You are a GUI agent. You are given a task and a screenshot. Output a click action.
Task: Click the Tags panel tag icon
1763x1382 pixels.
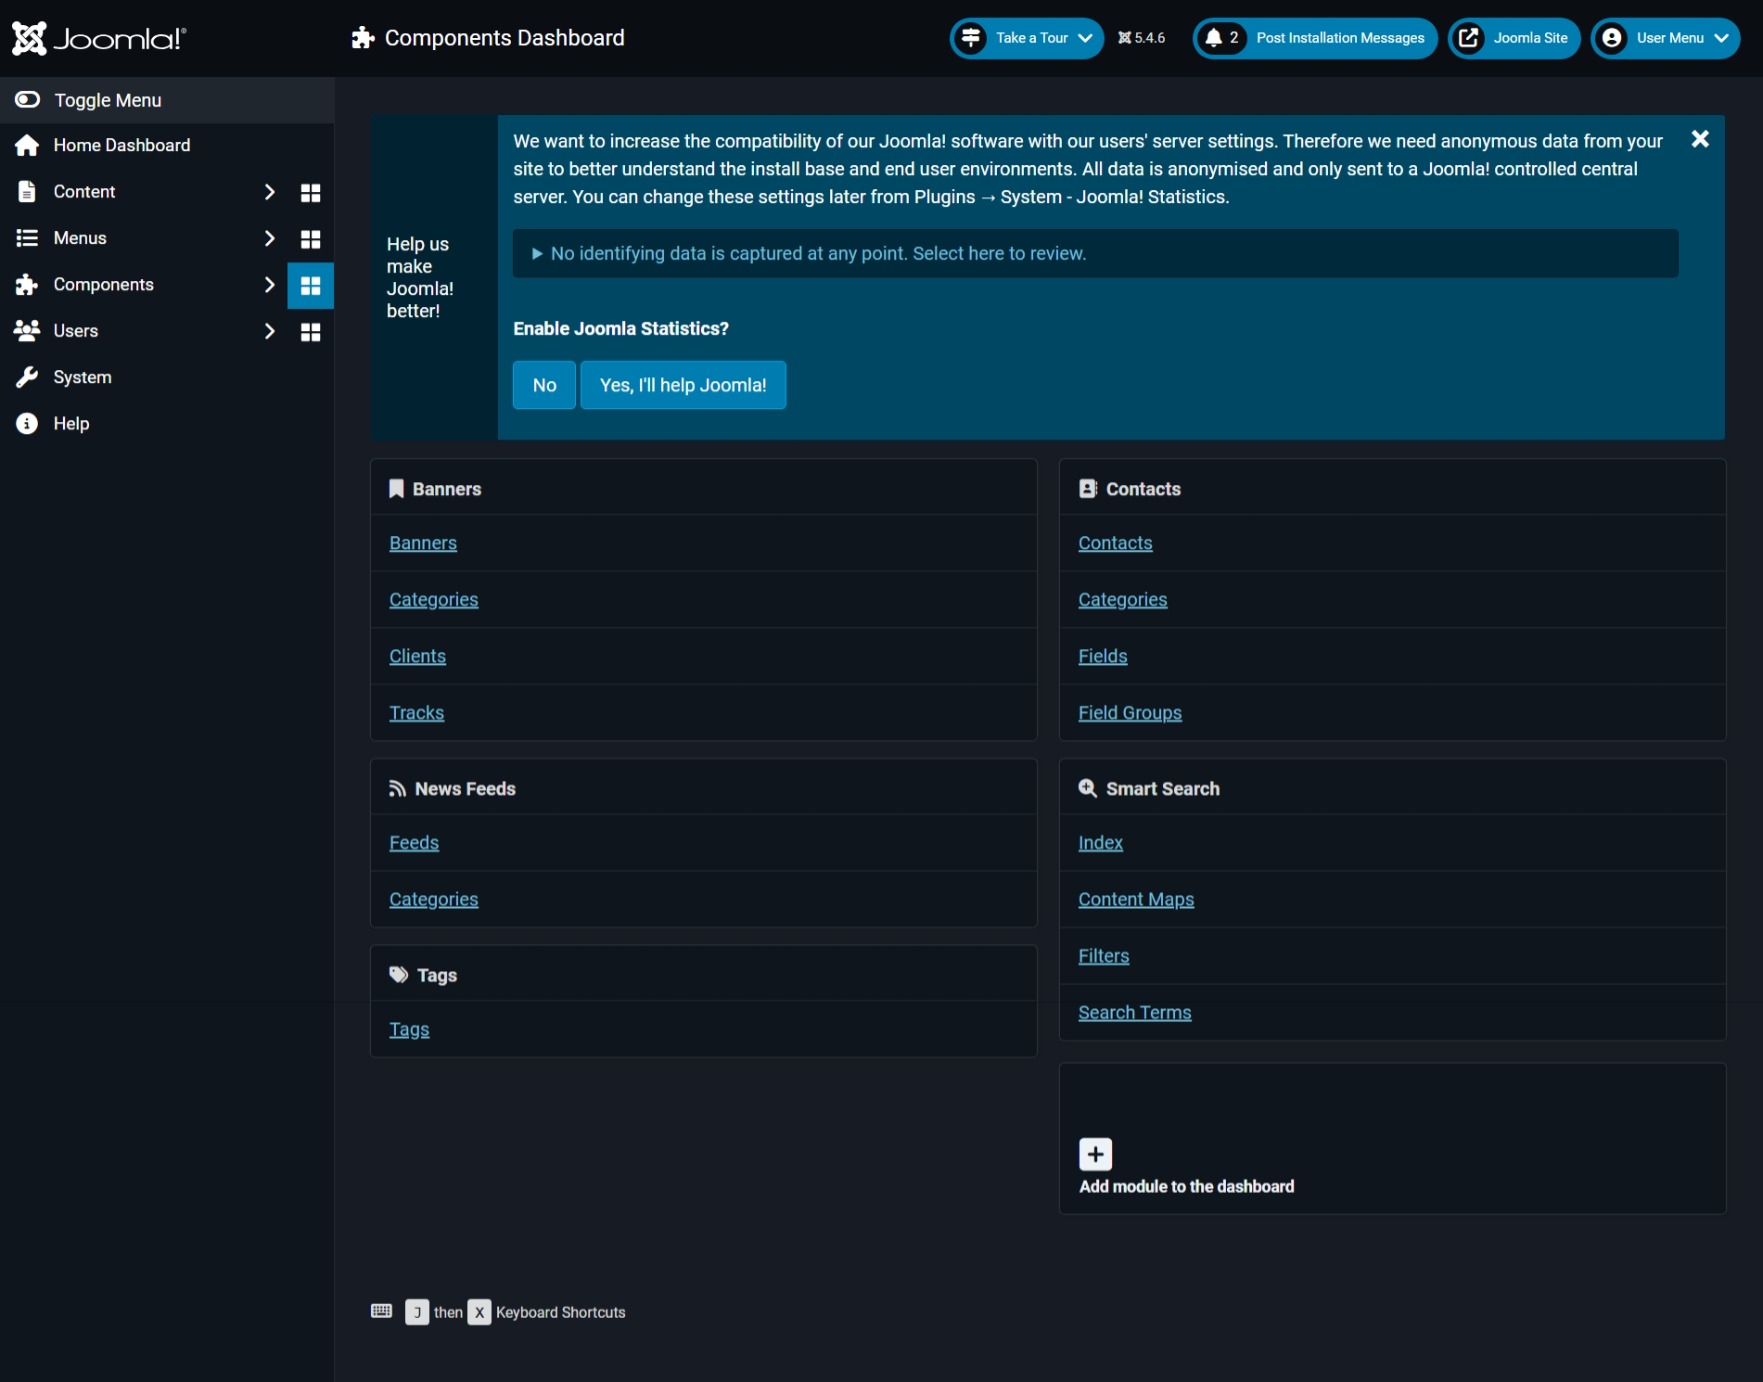point(399,975)
